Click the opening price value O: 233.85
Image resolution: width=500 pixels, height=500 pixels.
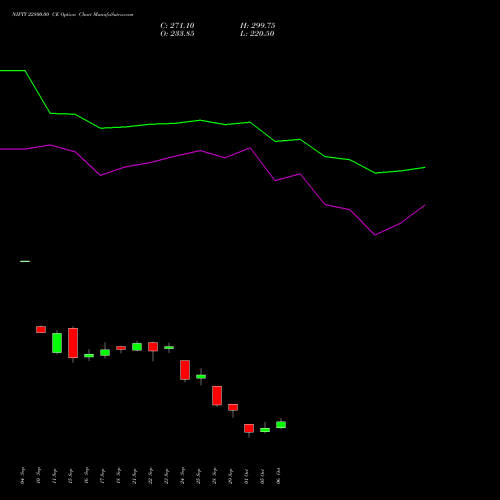(177, 34)
